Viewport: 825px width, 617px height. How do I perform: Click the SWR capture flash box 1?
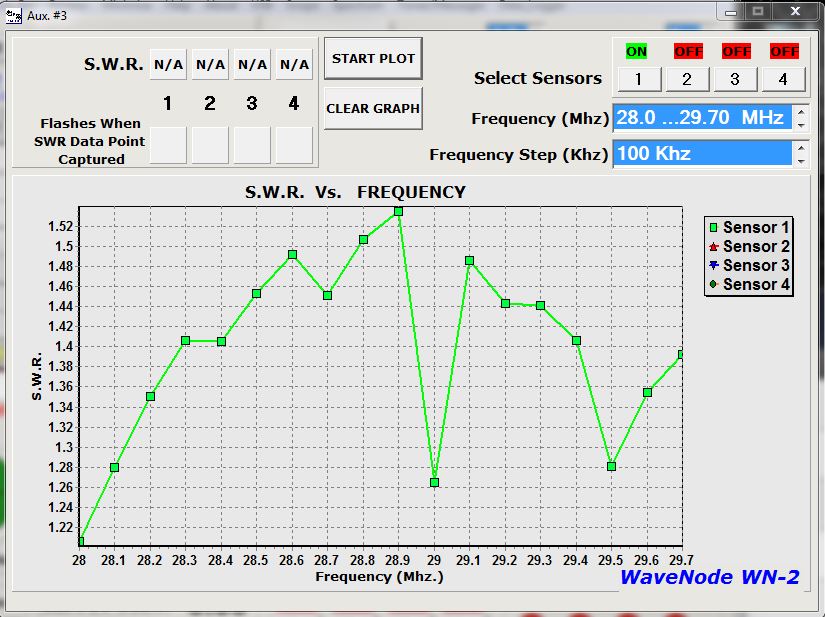point(168,145)
